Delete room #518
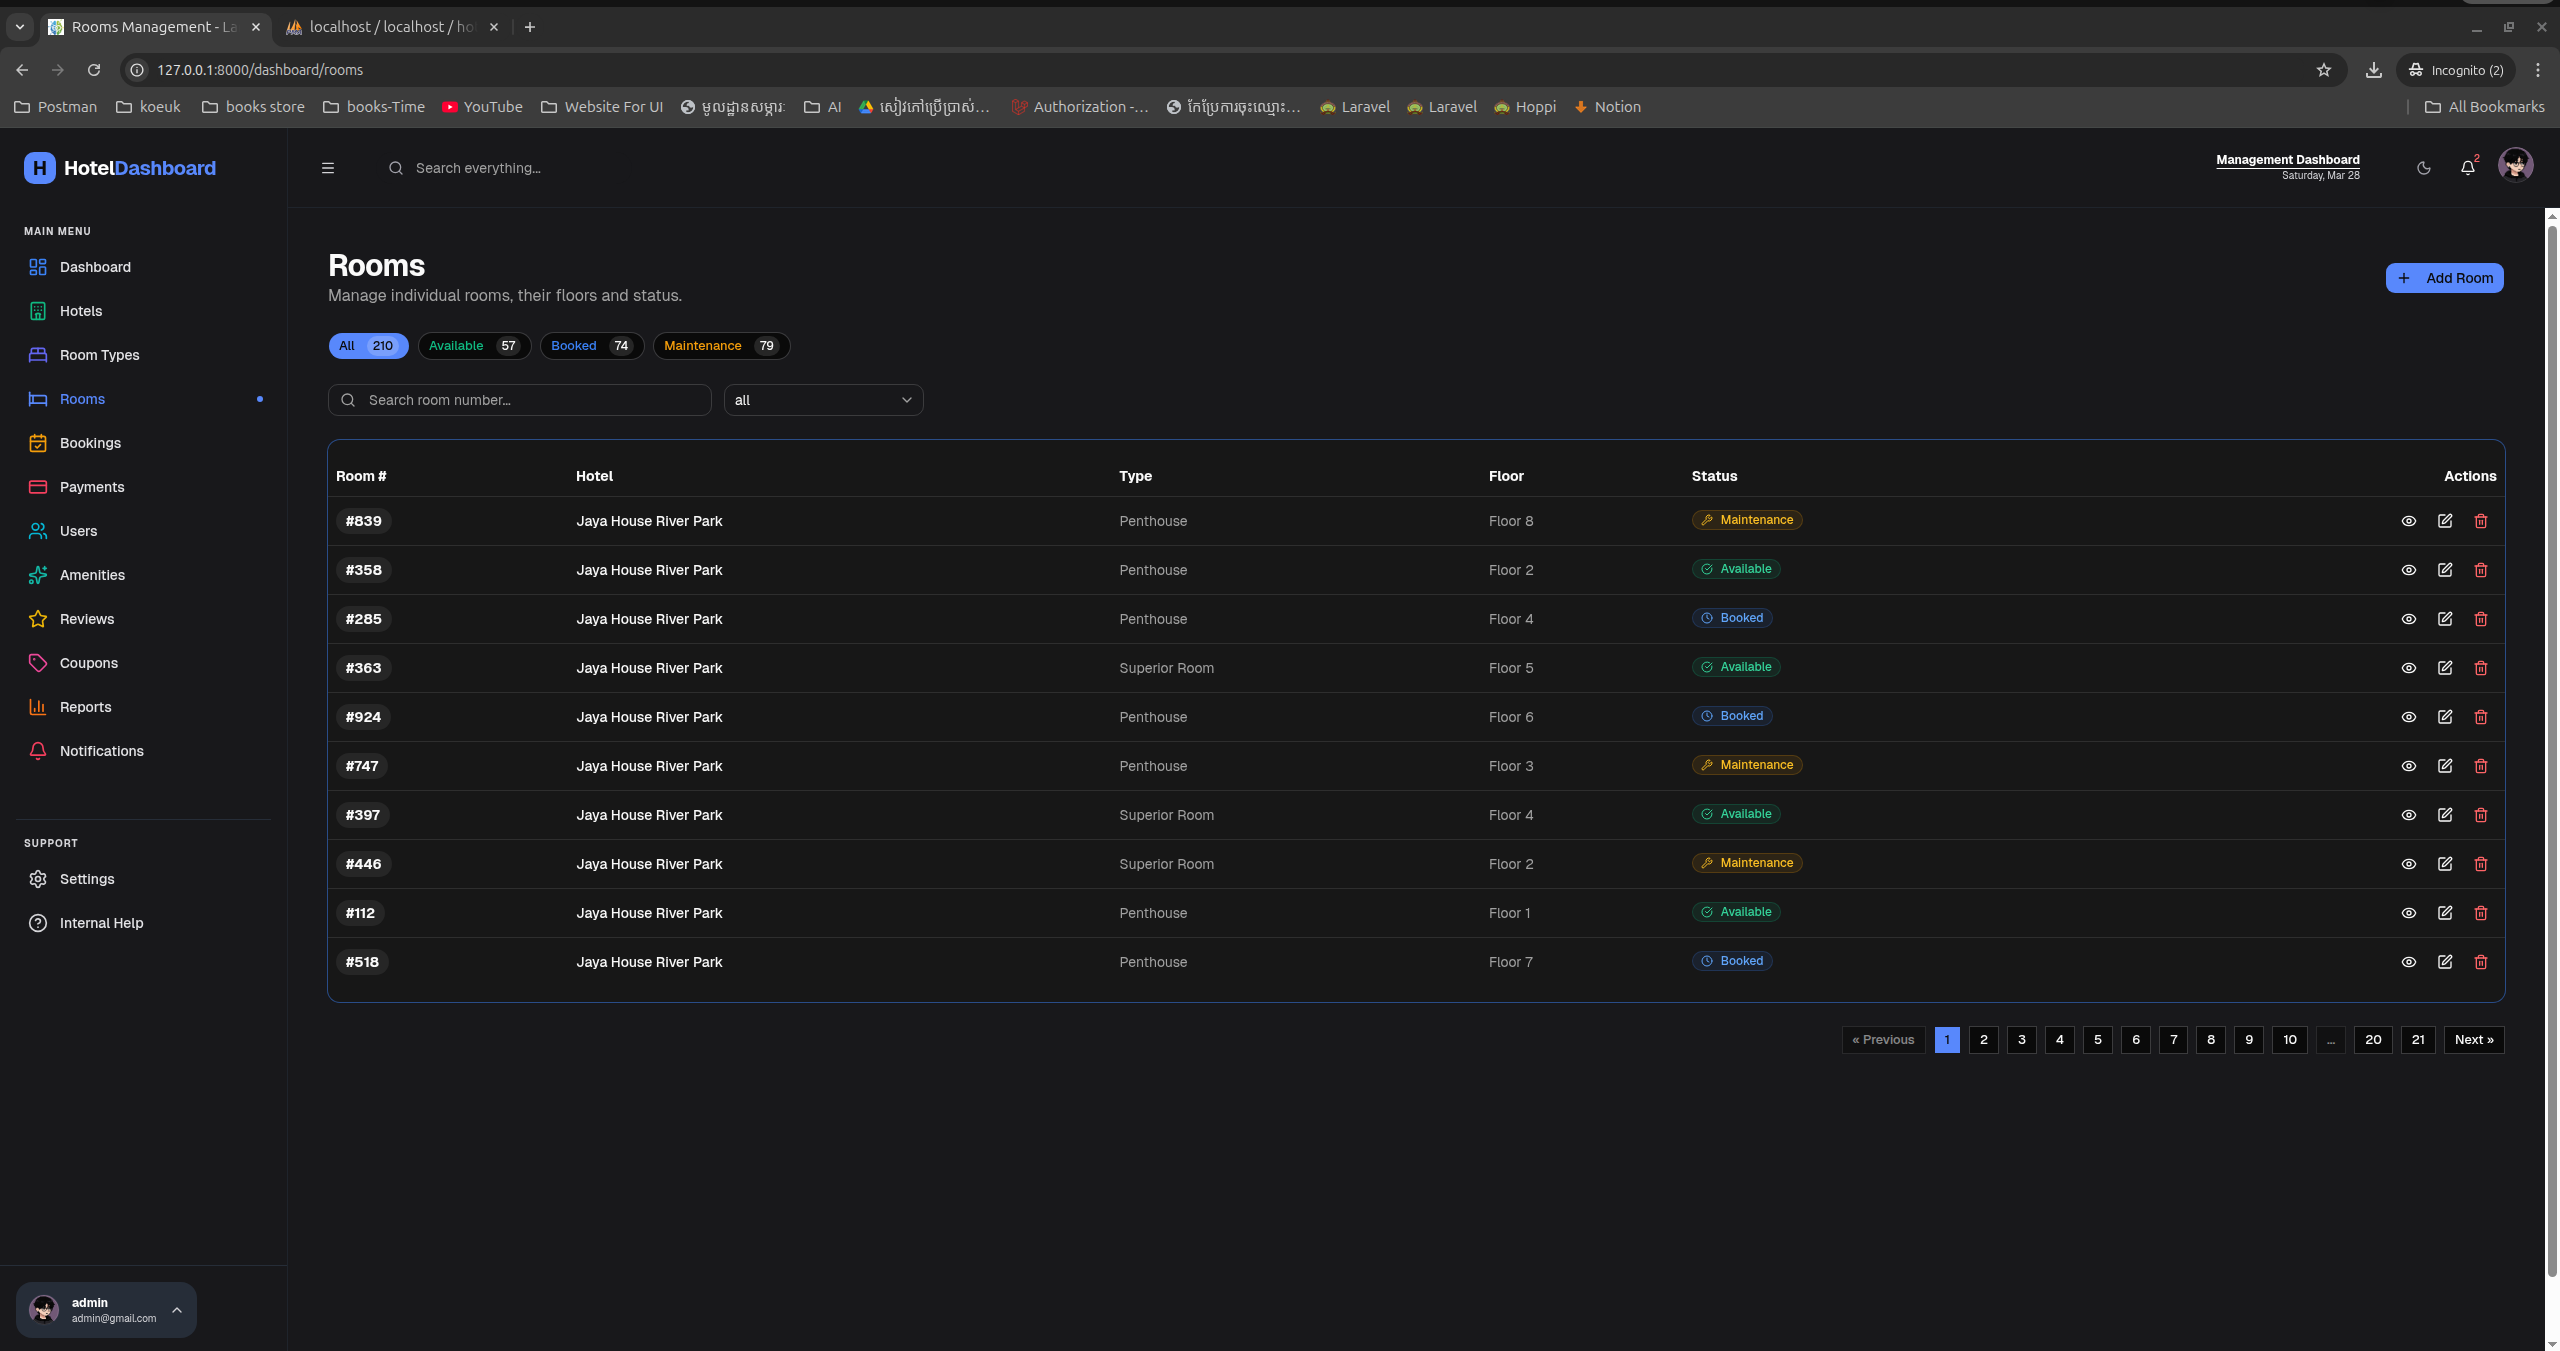The height and width of the screenshot is (1351, 2560). (x=2481, y=962)
